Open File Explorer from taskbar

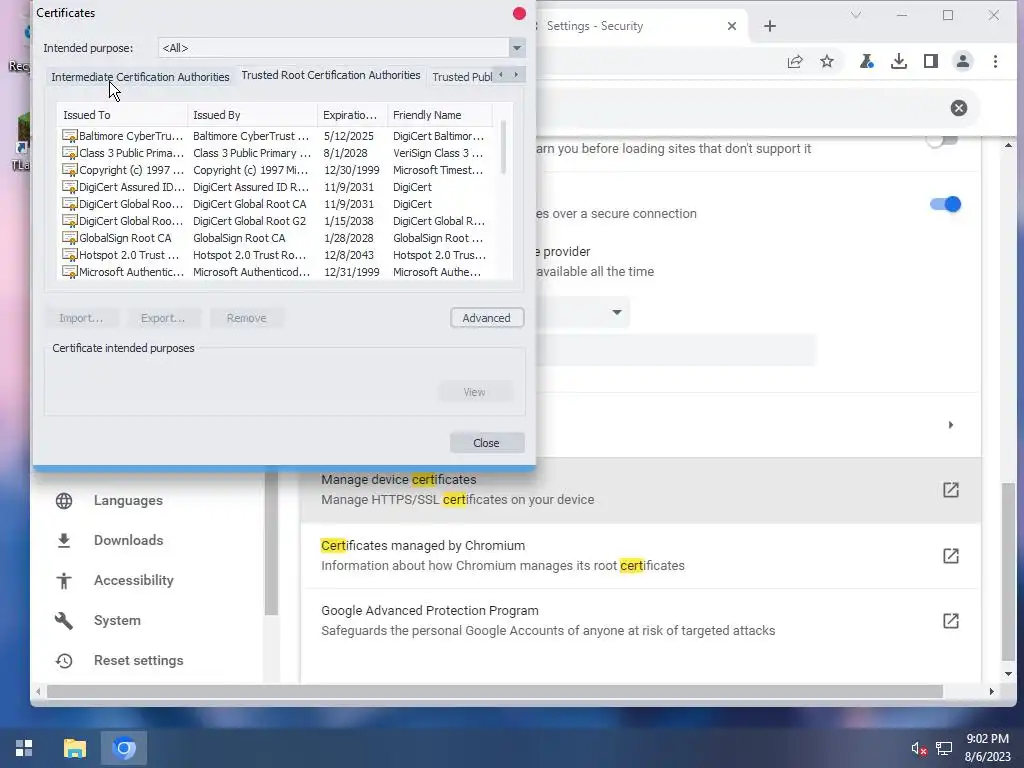click(74, 748)
